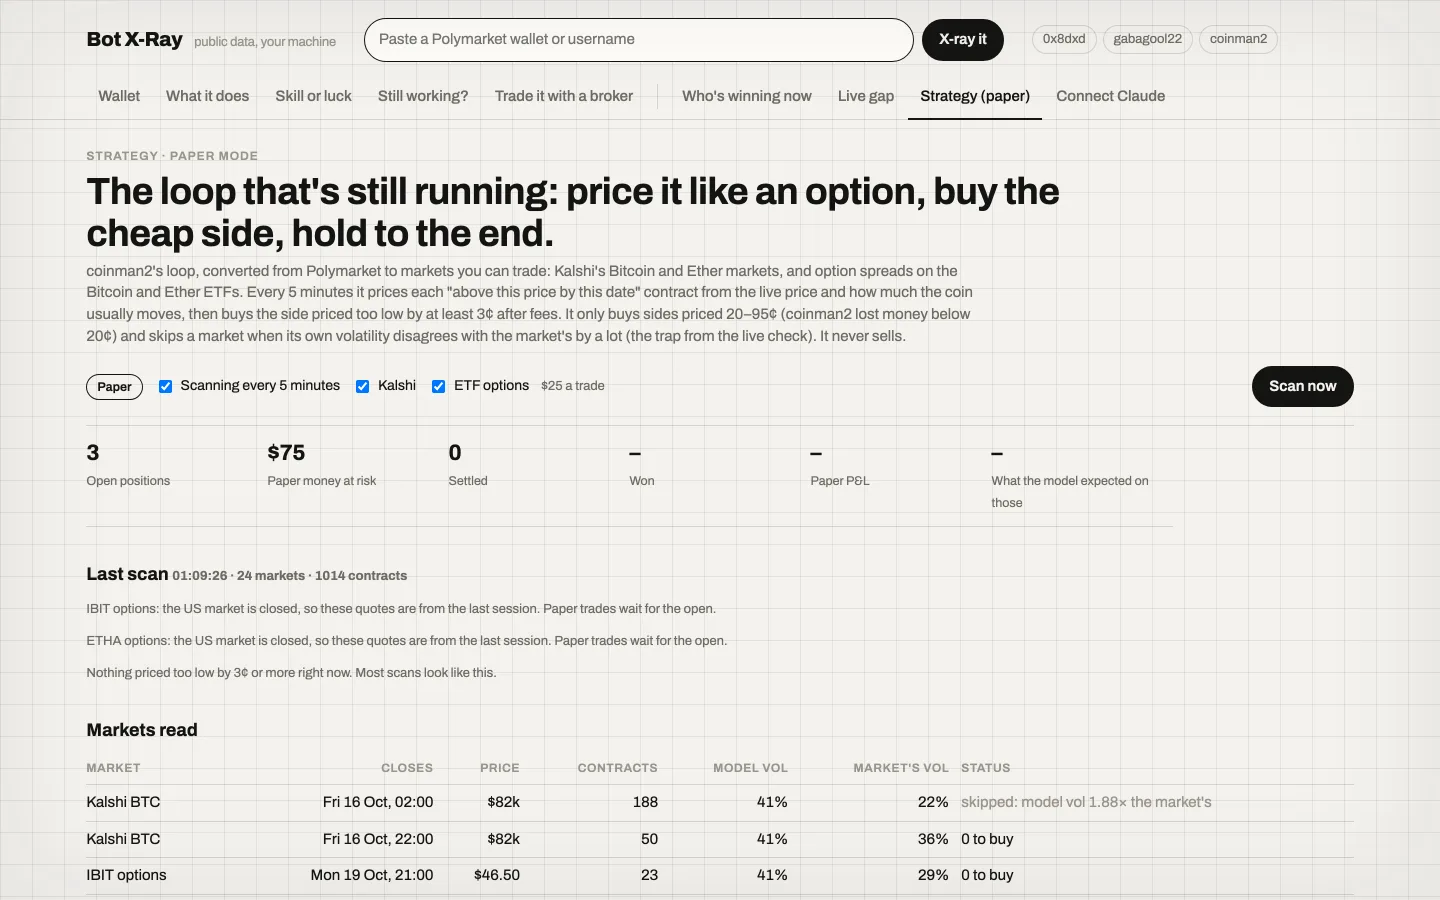Select the Strategy (paper) tab
This screenshot has height=900, width=1440.
point(975,96)
